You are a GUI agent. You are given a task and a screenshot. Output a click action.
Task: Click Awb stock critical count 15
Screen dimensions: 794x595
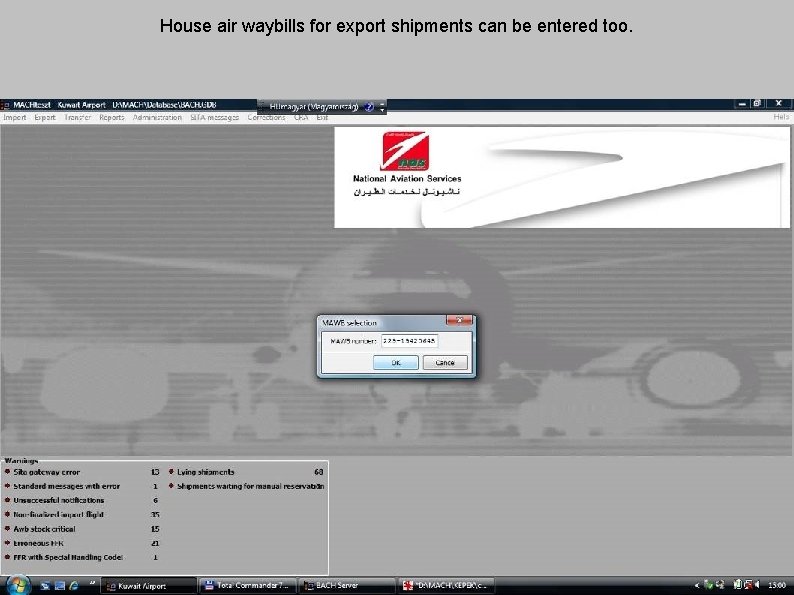click(155, 529)
